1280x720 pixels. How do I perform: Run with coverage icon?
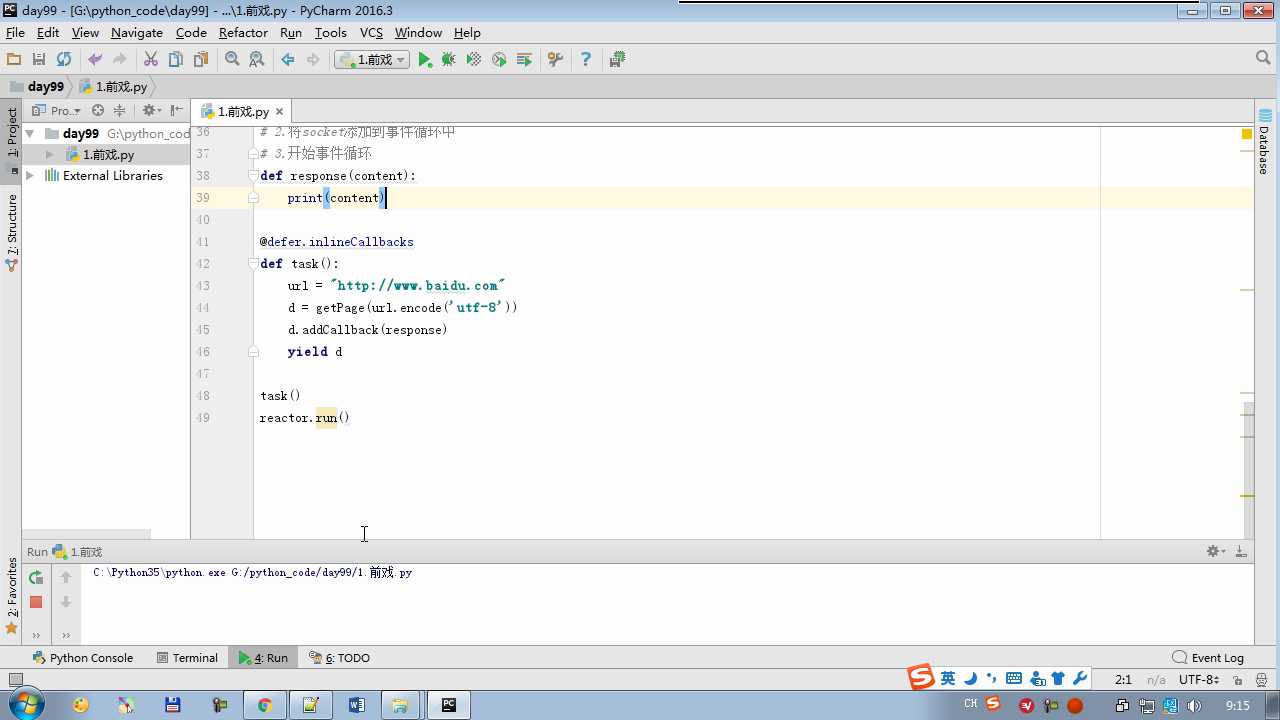tap(474, 60)
